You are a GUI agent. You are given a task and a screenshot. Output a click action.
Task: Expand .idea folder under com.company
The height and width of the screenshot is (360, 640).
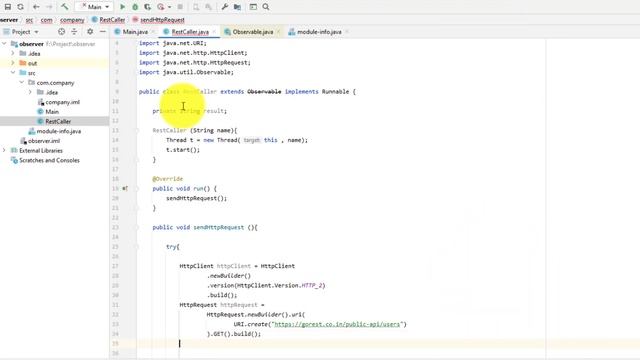(30, 92)
